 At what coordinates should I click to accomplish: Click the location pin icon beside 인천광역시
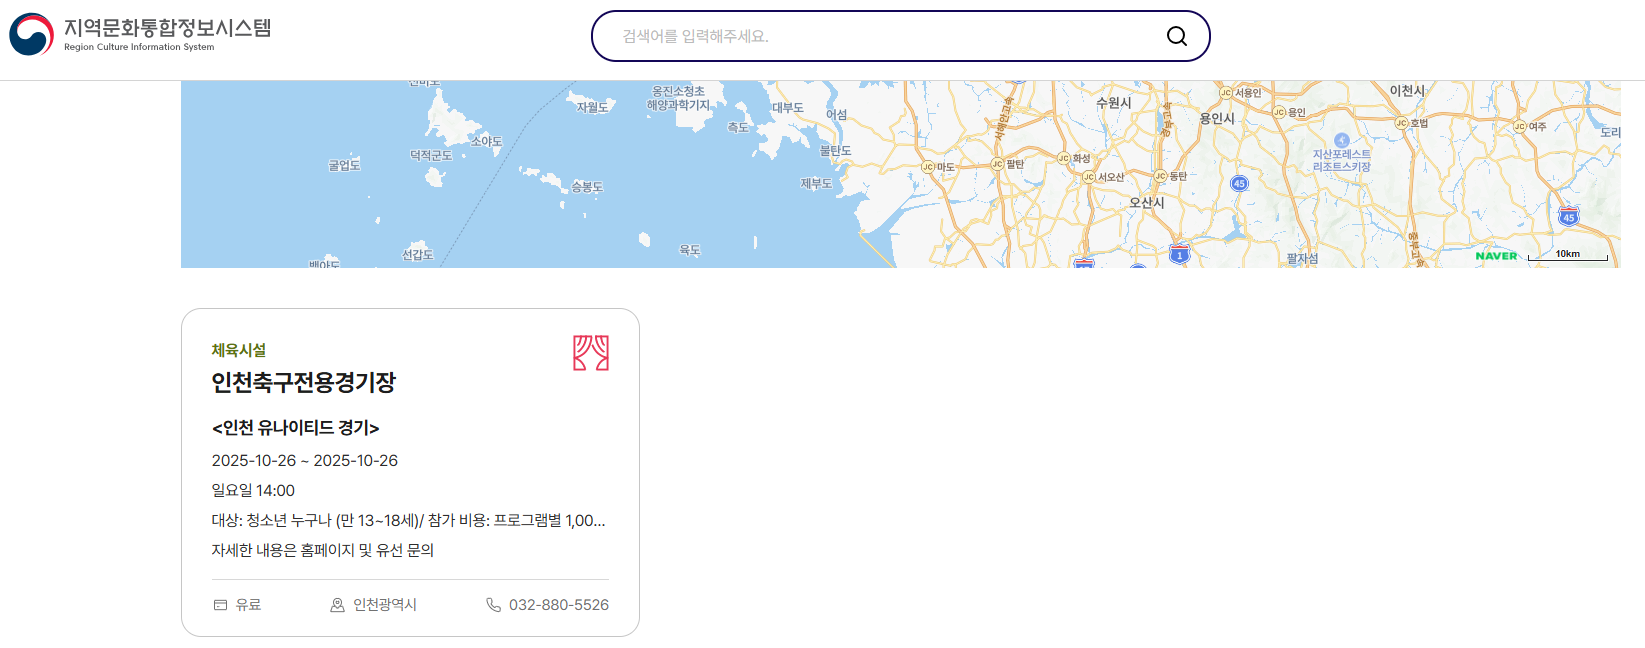point(337,605)
